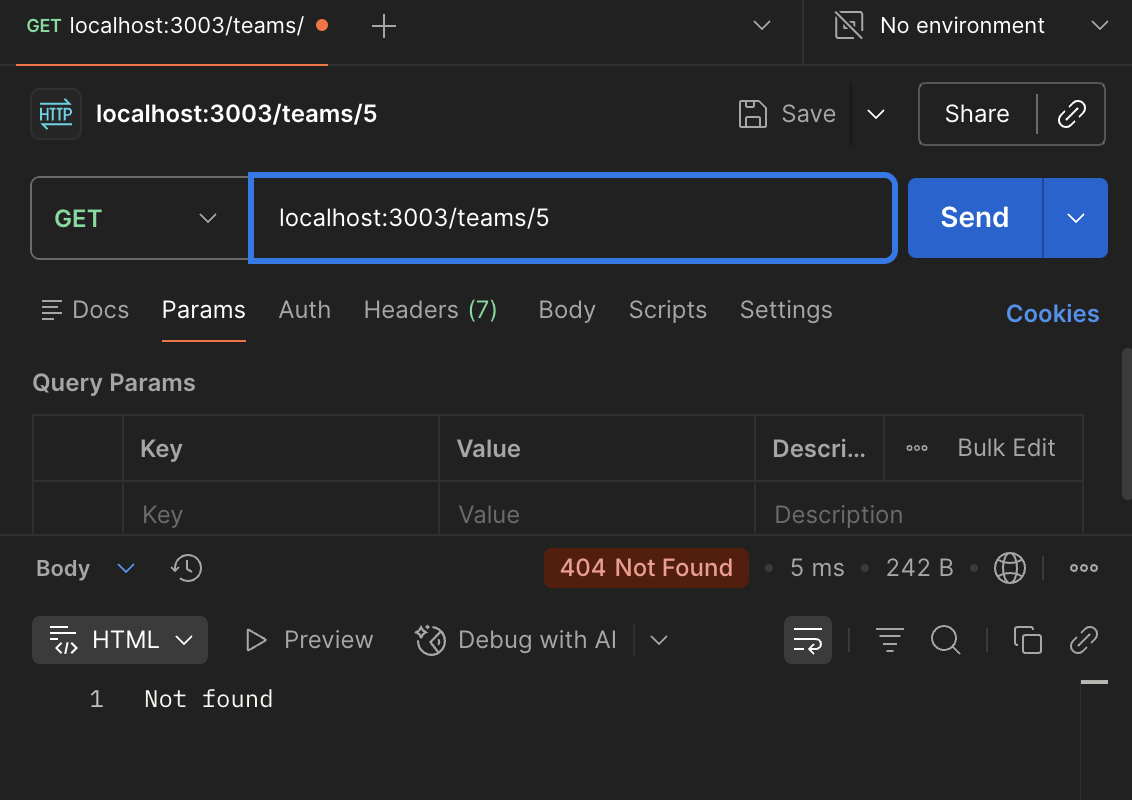Open the HTML response format dropdown

(x=120, y=640)
